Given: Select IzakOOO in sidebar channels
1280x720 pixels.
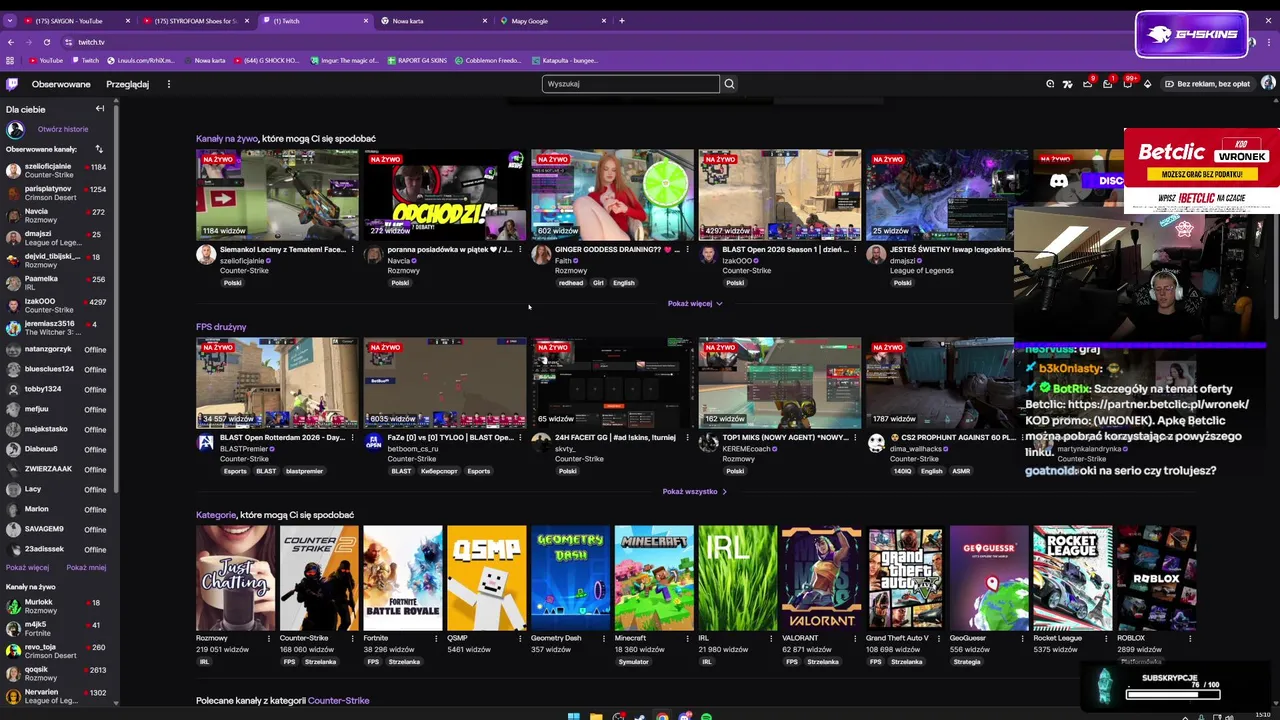Looking at the screenshot, I should [58, 305].
